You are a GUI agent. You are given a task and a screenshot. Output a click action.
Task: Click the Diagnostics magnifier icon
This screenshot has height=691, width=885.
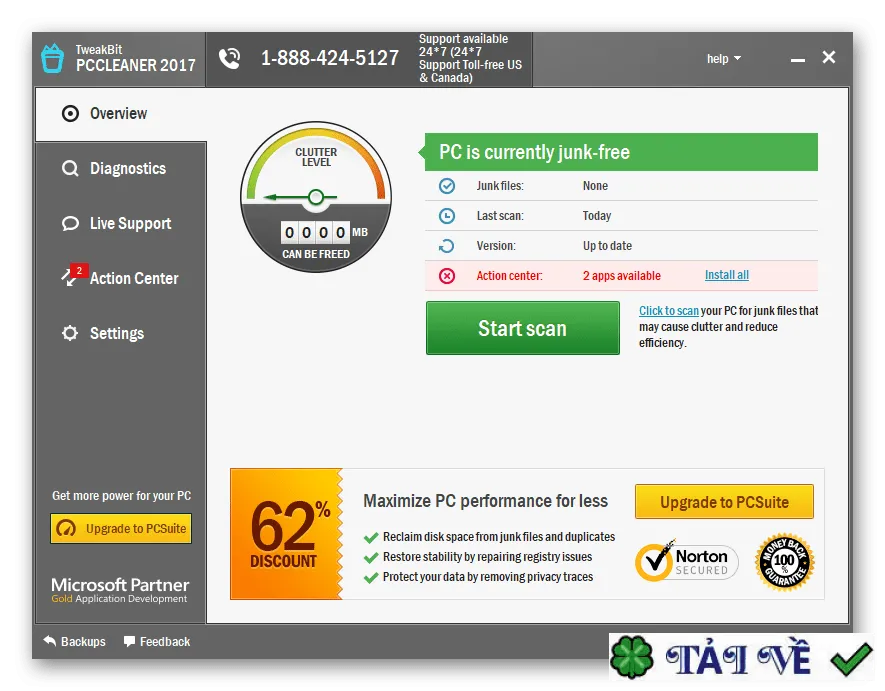(70, 168)
